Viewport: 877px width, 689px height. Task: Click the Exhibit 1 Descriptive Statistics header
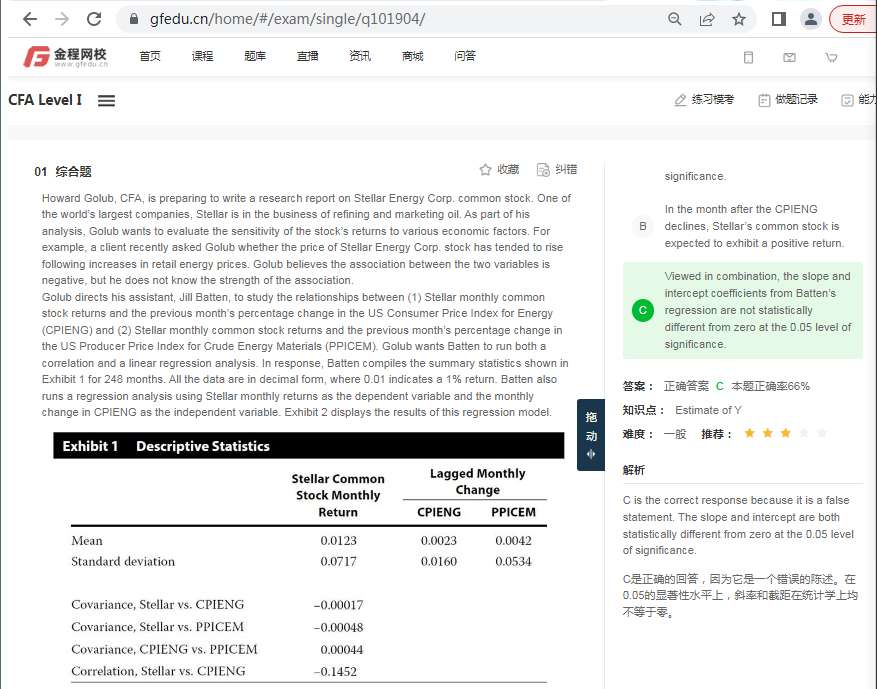309,446
